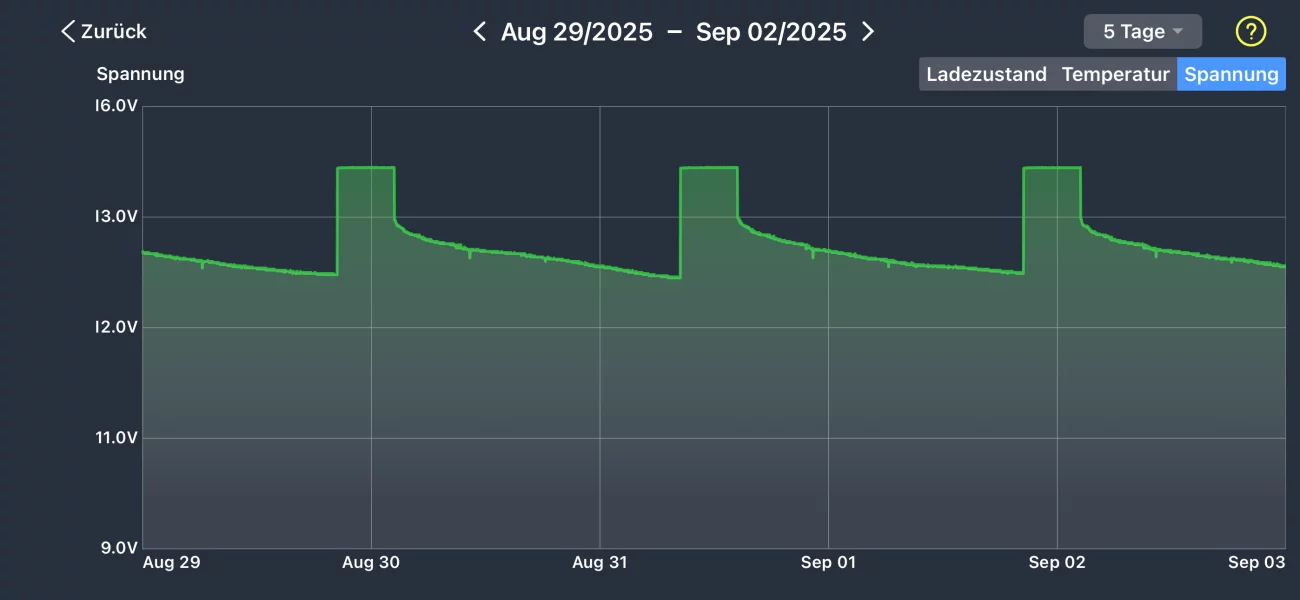
Task: Click the third voltage peak plateau
Action: pos(1052,168)
